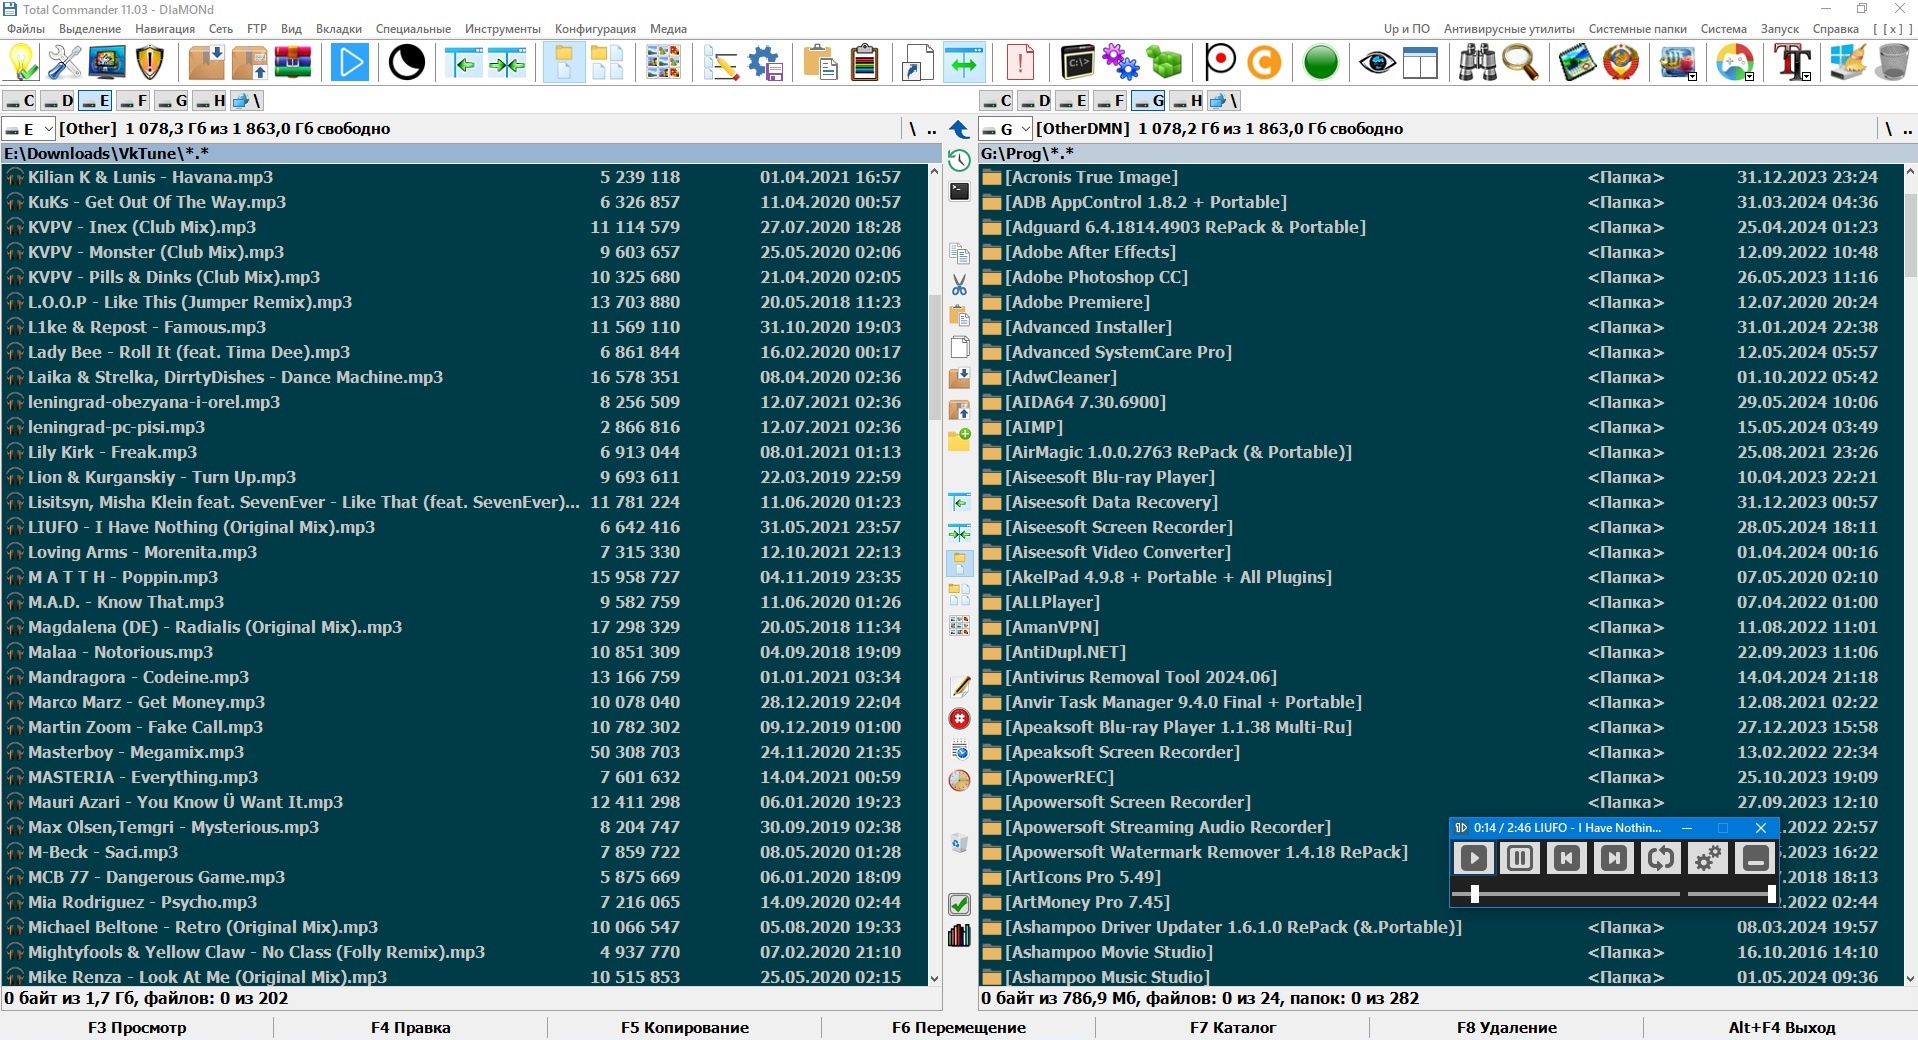Click the swap panels green arrows icon
Image resolution: width=1918 pixels, height=1040 pixels.
964,62
